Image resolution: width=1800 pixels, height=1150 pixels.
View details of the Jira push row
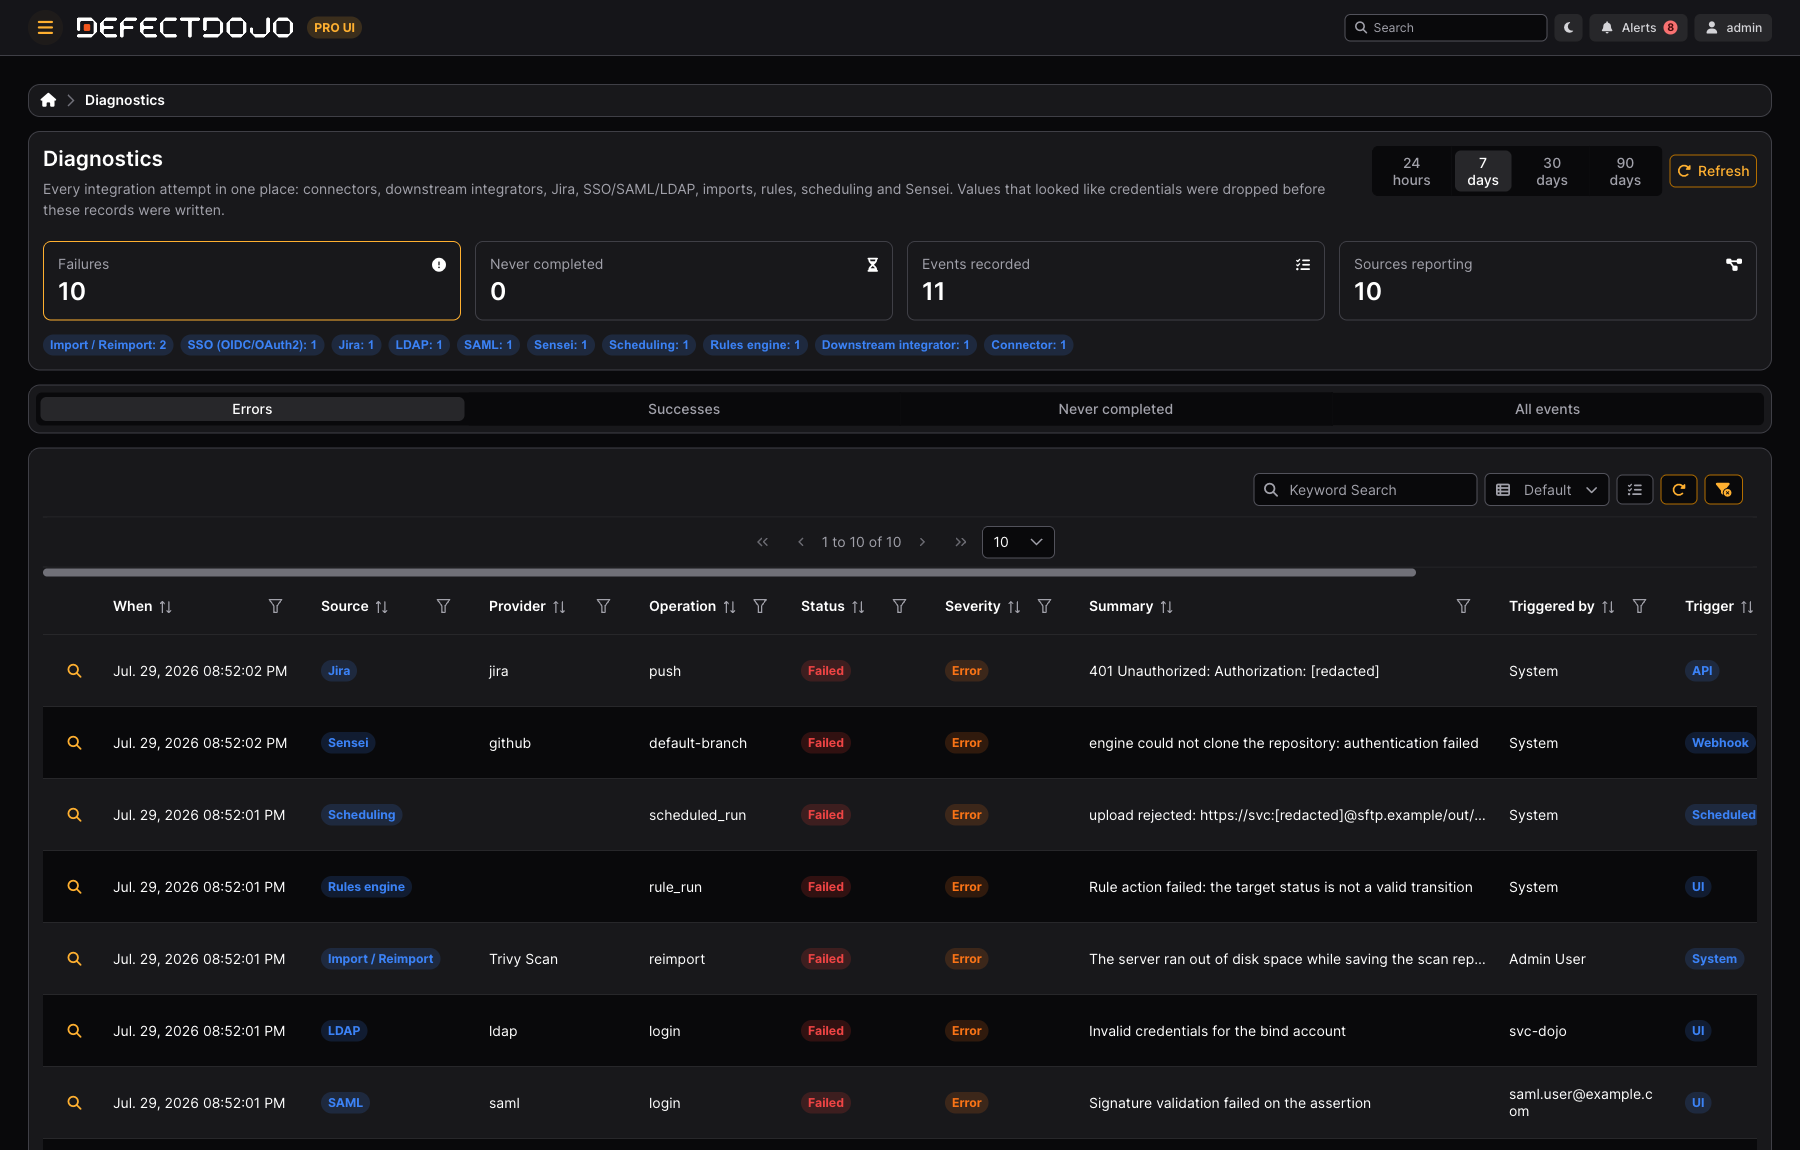(x=74, y=671)
